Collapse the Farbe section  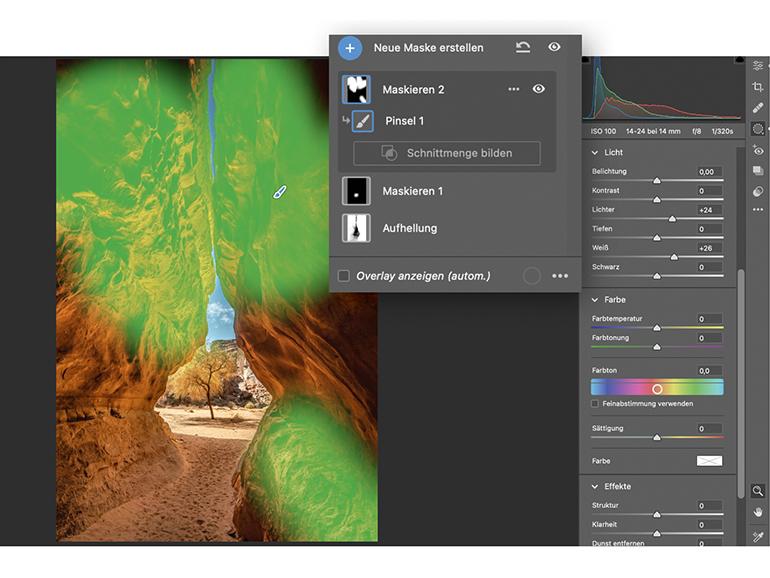[595, 300]
